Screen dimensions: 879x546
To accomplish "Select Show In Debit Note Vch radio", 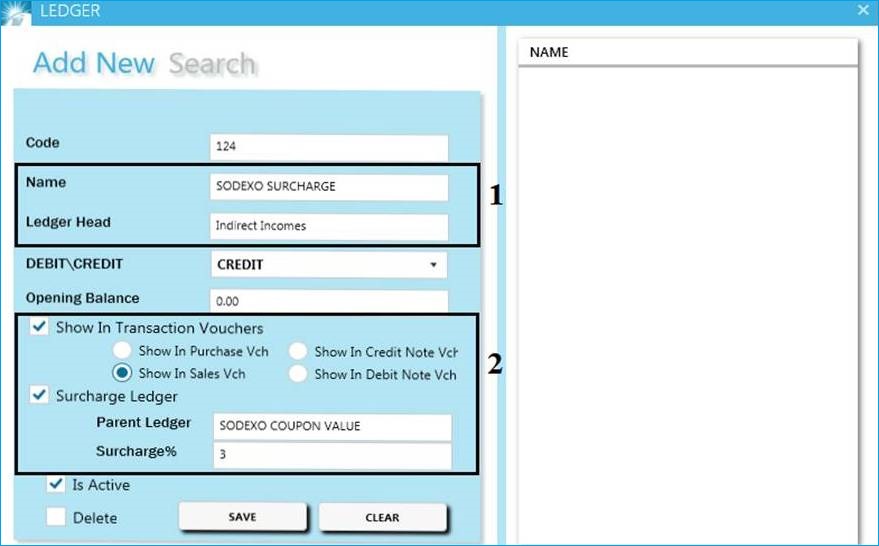I will pos(298,374).
